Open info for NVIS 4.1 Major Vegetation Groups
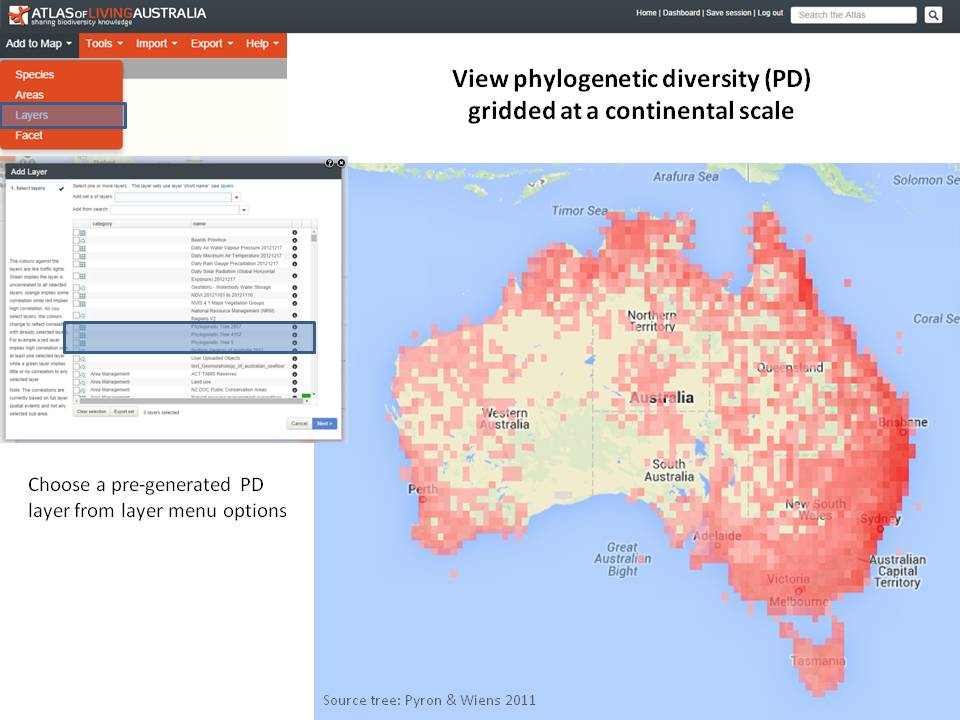The width and height of the screenshot is (960, 720). 295,302
